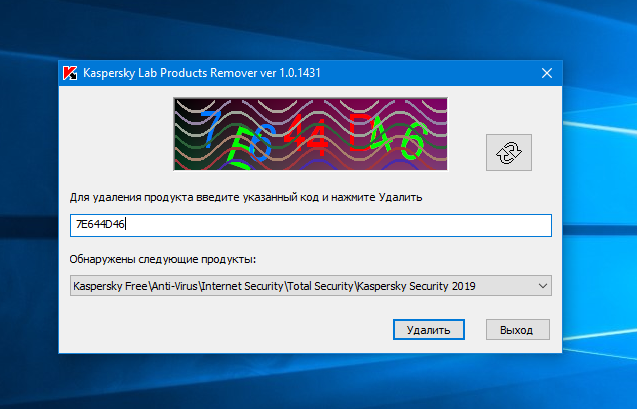This screenshot has width=637, height=409.
Task: Click the label Обнаружены следующие продукты
Action: point(163,259)
